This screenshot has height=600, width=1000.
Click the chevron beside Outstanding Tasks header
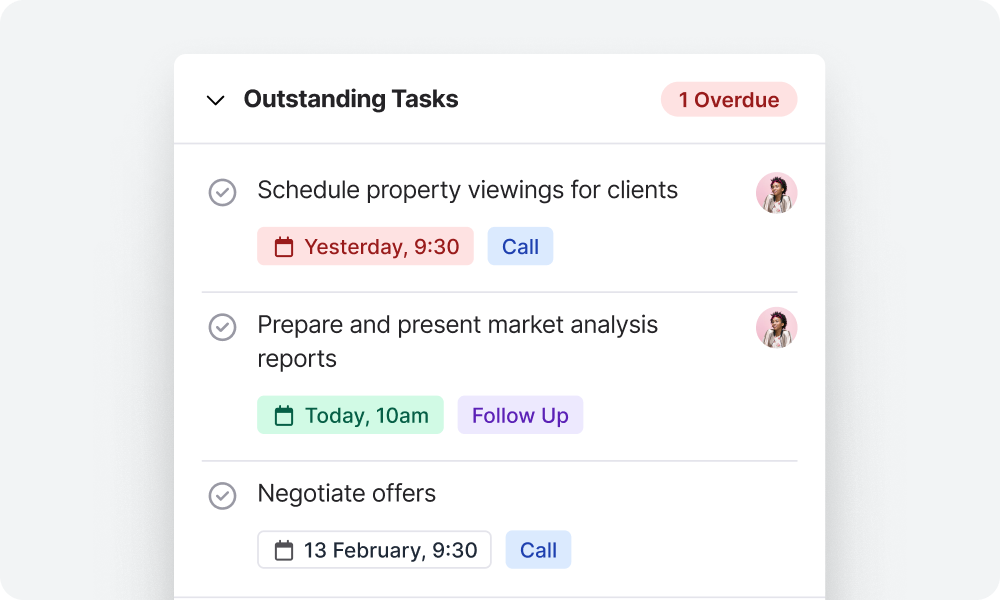click(214, 99)
